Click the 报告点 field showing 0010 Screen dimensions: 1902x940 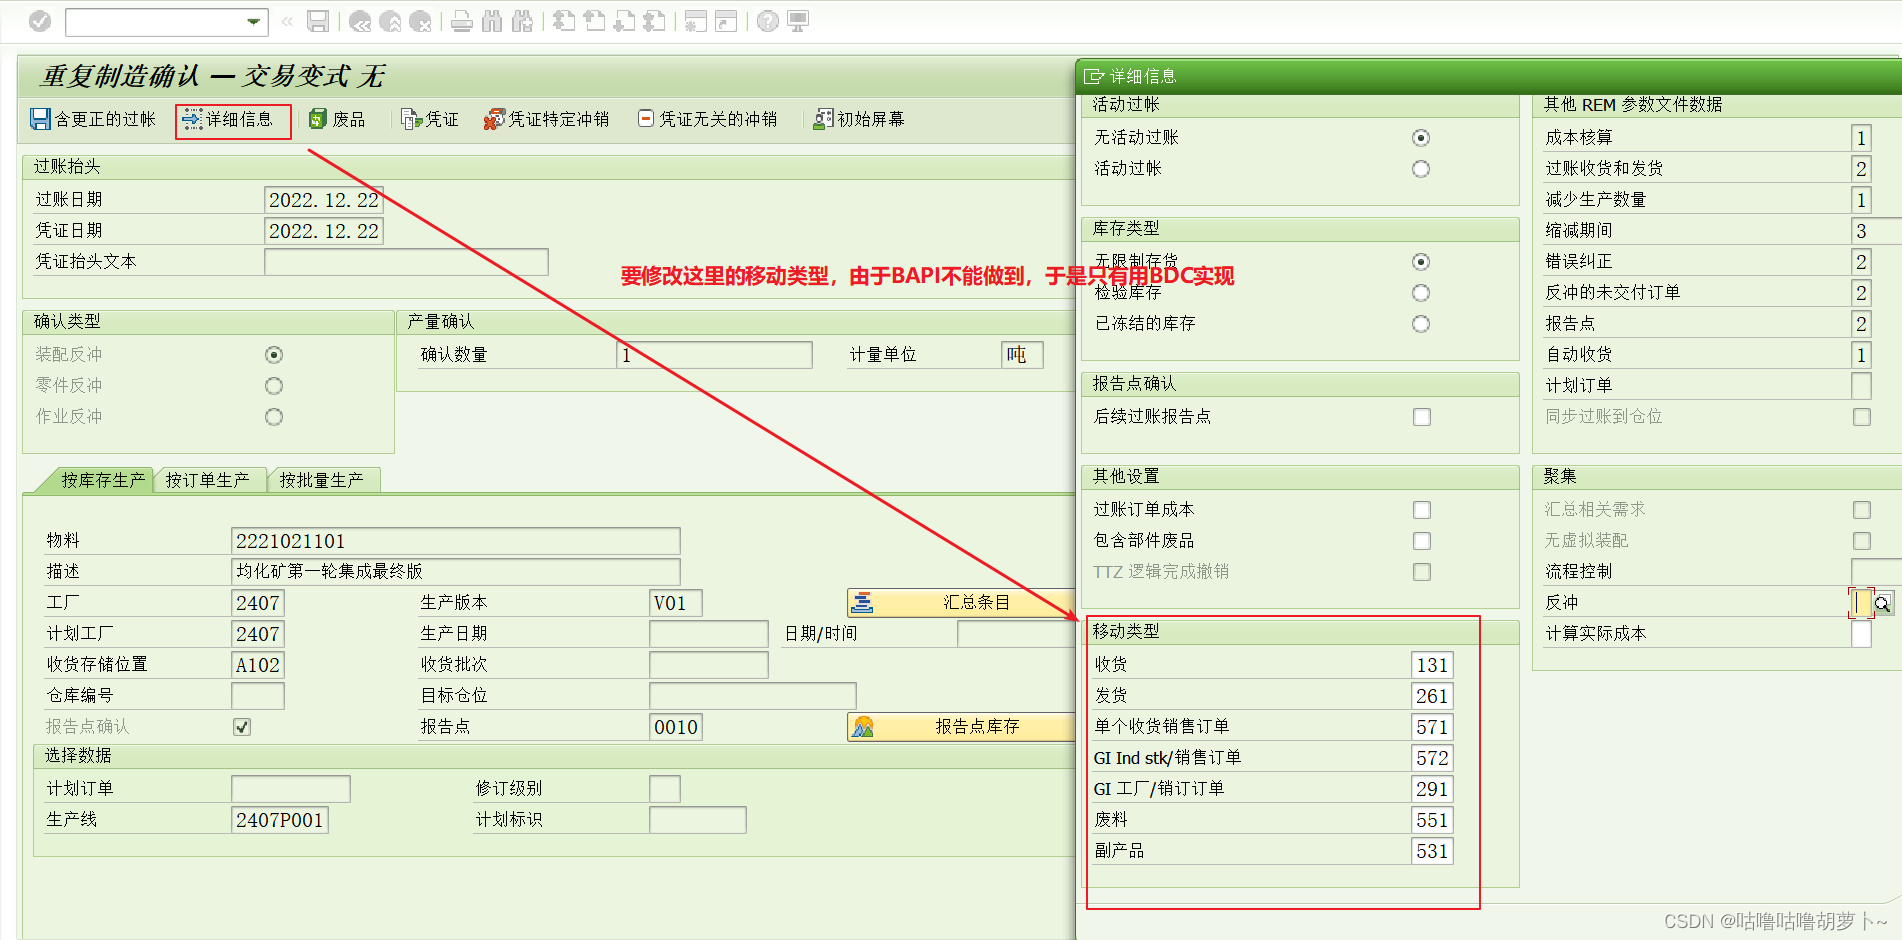676,727
